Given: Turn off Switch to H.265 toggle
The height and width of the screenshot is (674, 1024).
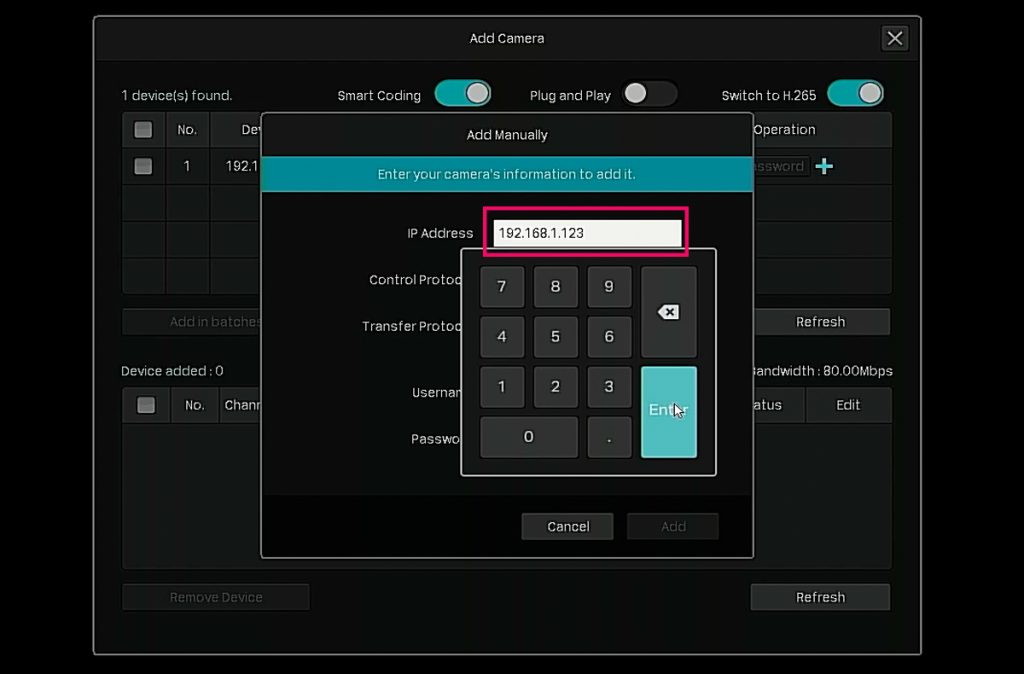Looking at the screenshot, I should point(855,94).
